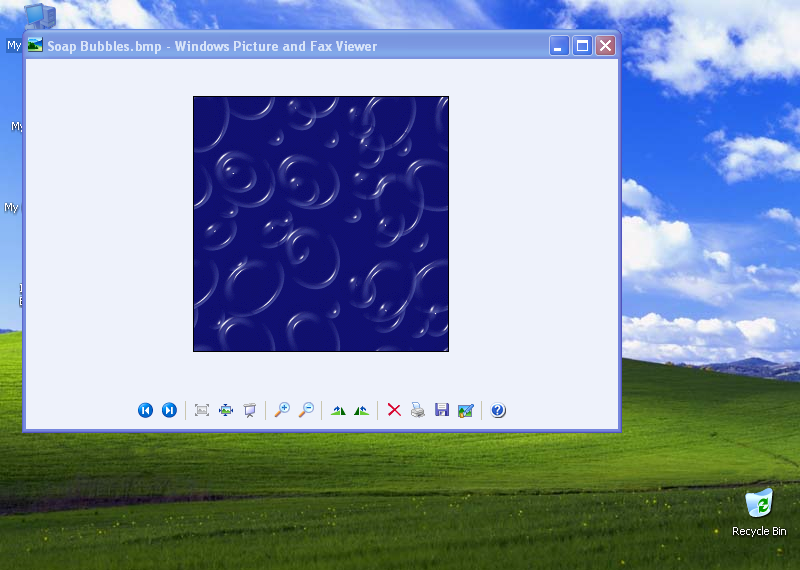Click the viewer's title bar app icon
This screenshot has height=570, width=800.
pos(35,45)
